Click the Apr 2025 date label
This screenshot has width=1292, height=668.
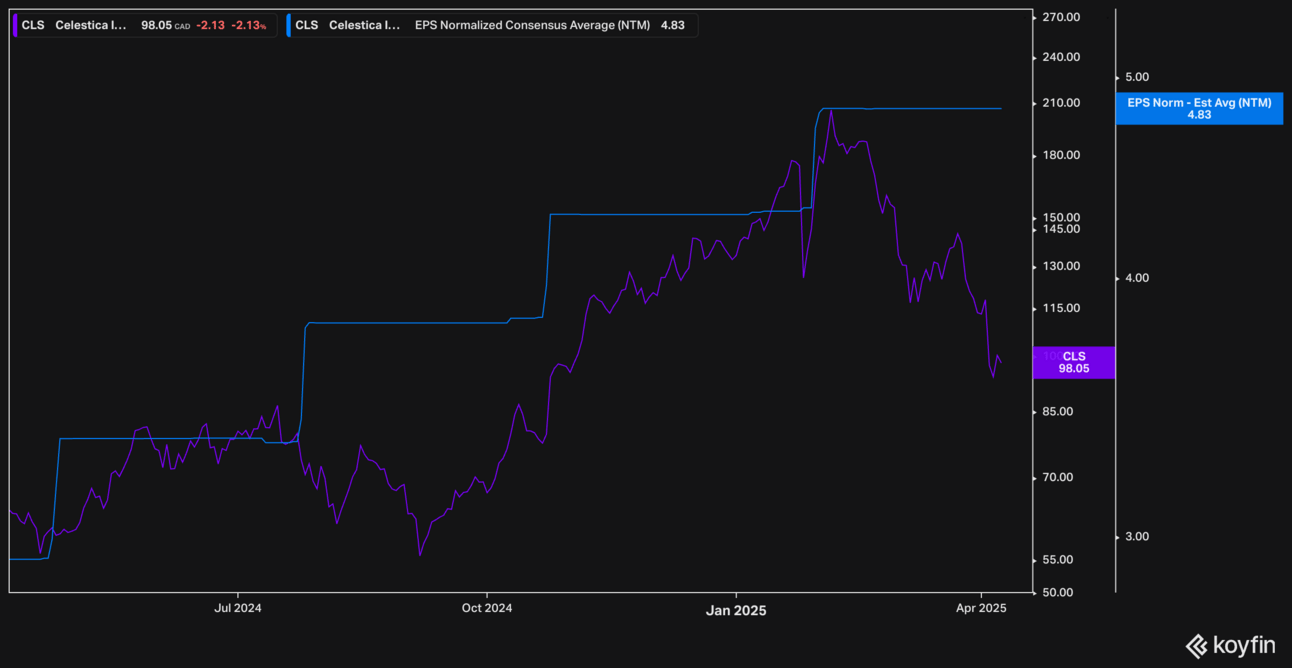coord(981,608)
